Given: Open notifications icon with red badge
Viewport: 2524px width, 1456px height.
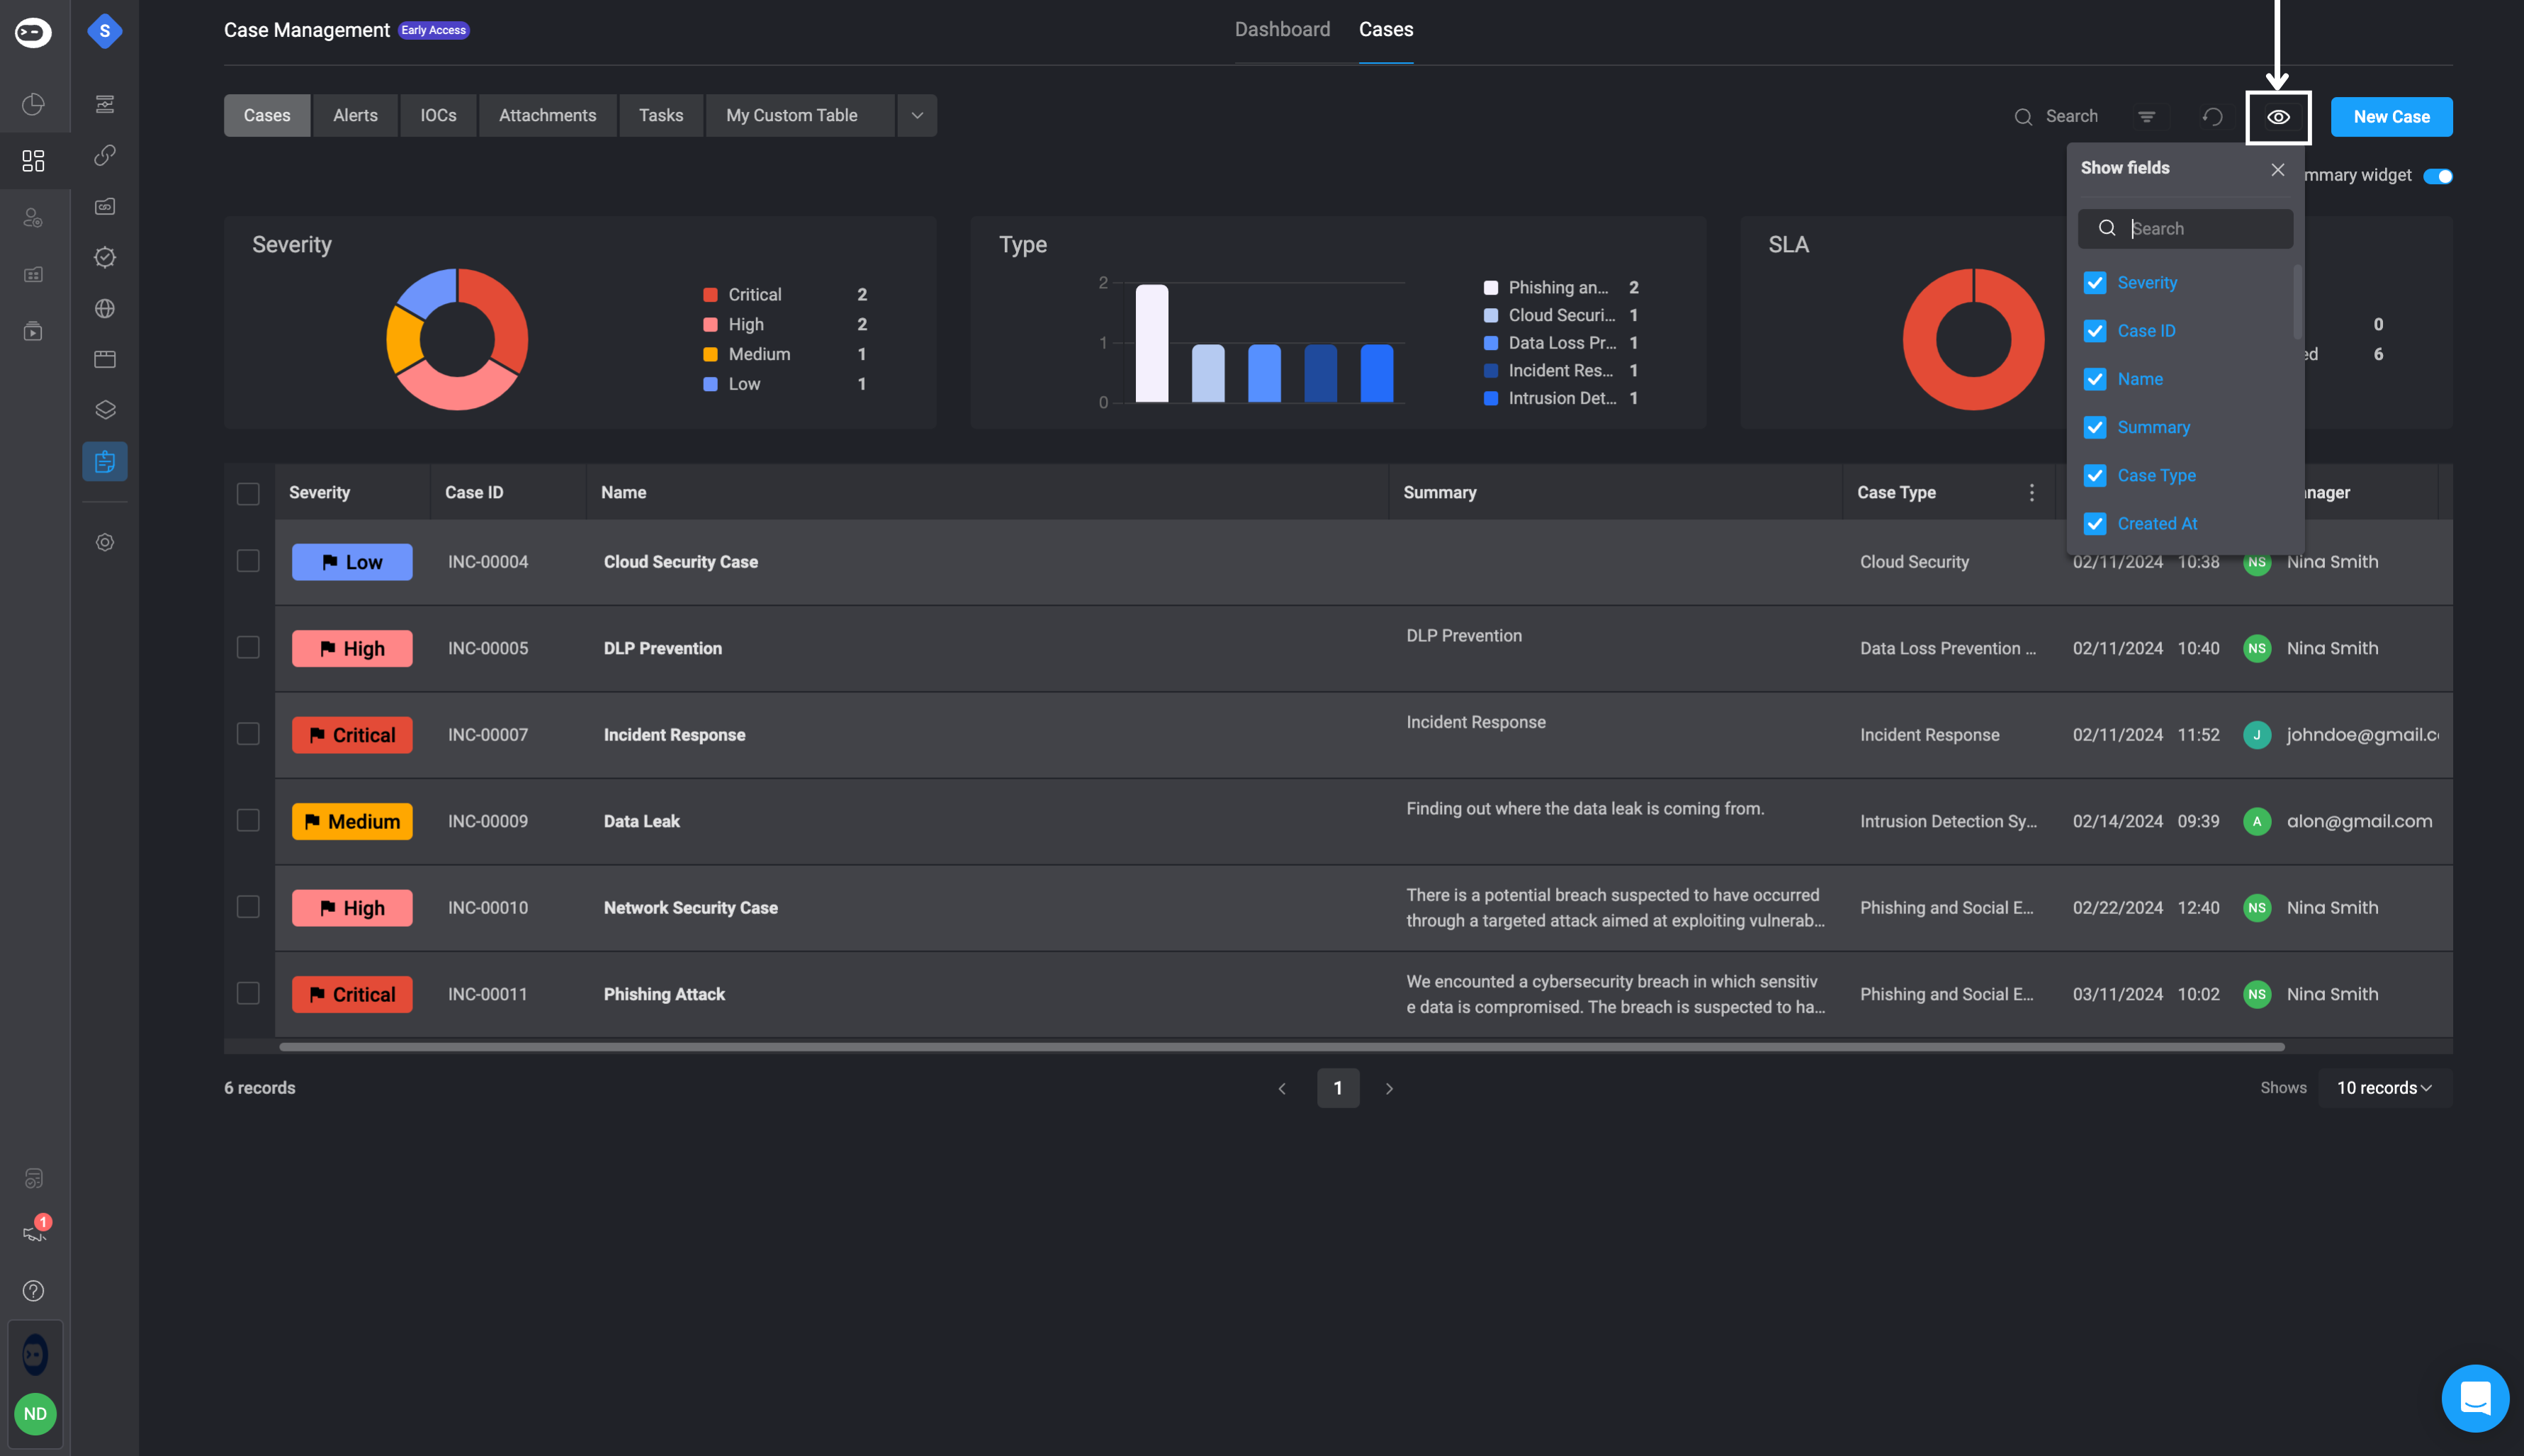Looking at the screenshot, I should [34, 1232].
